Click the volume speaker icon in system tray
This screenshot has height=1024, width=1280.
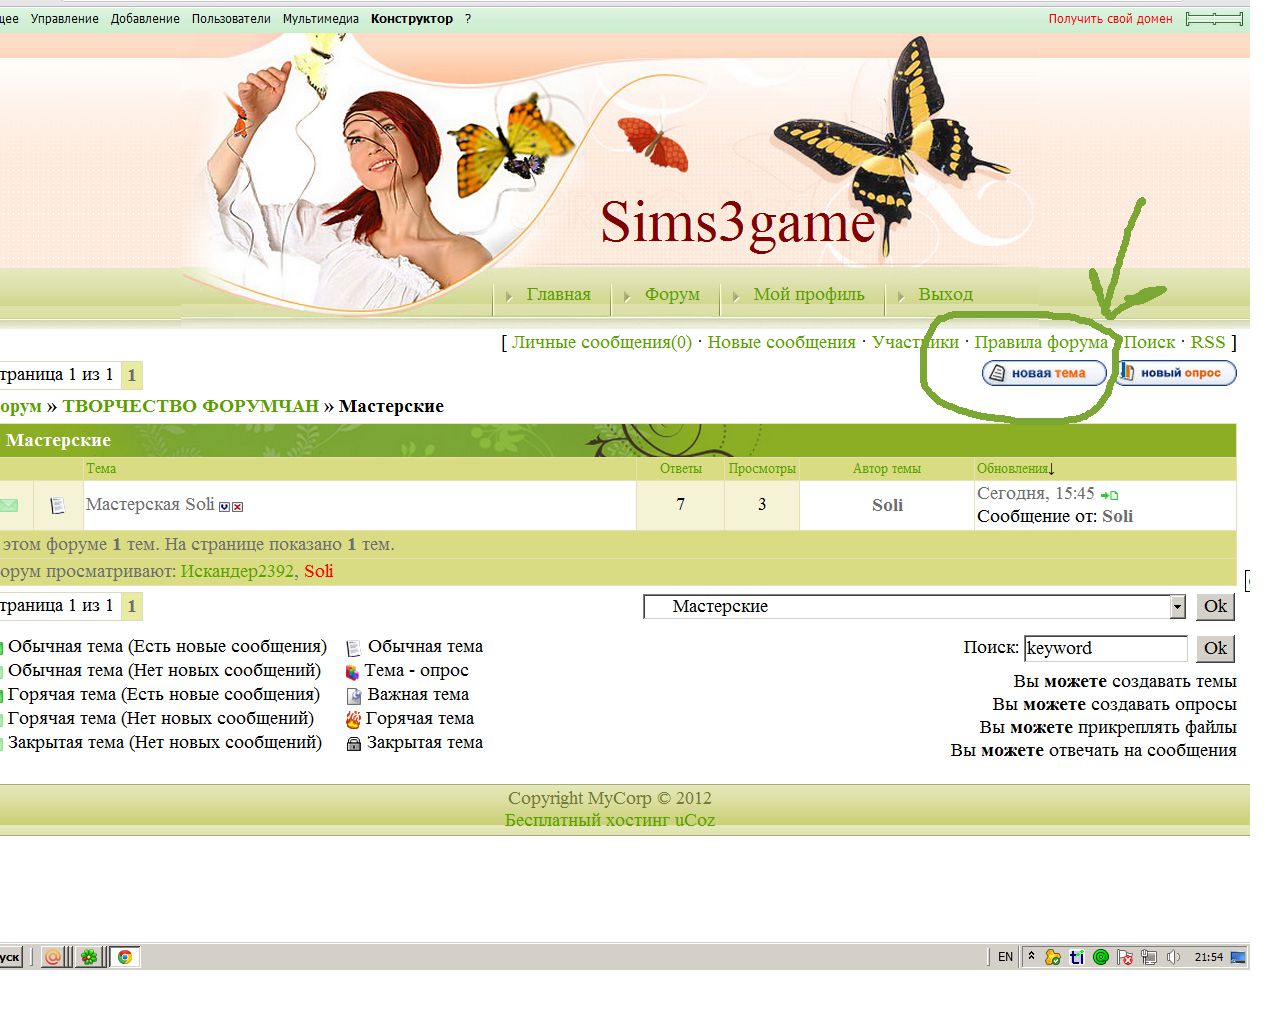tap(1173, 957)
